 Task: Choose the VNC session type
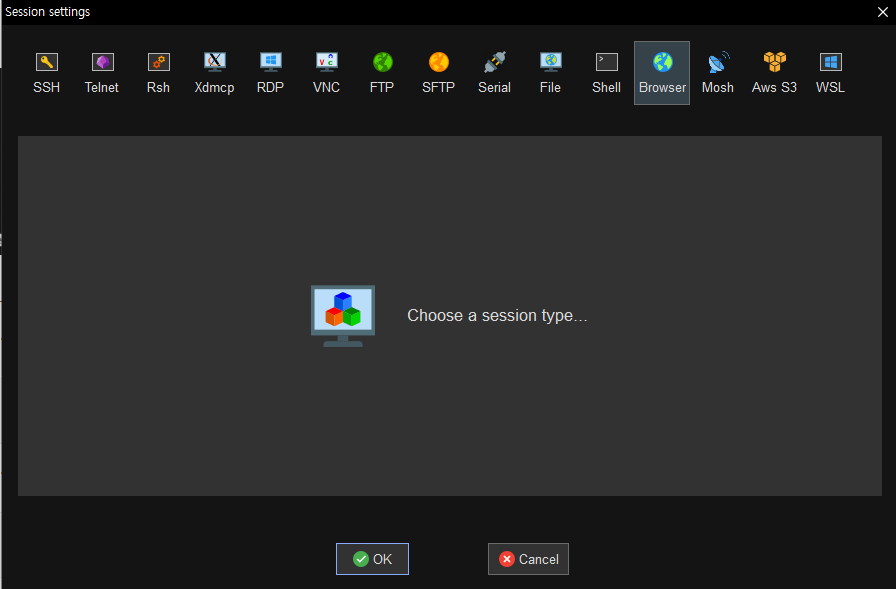326,73
